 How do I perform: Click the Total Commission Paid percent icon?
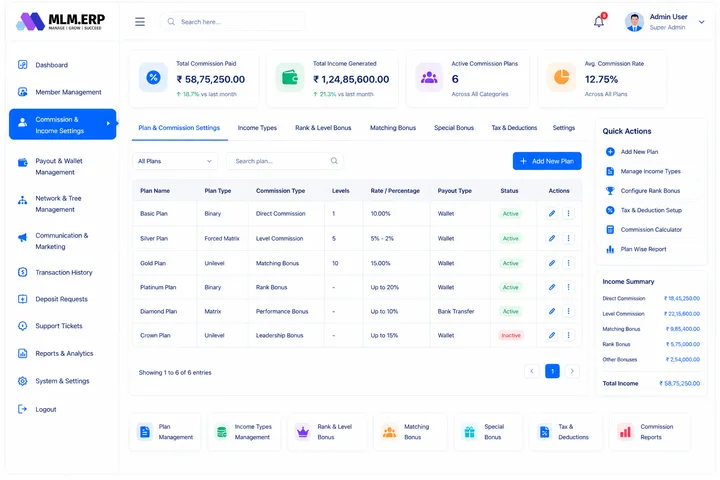153,78
